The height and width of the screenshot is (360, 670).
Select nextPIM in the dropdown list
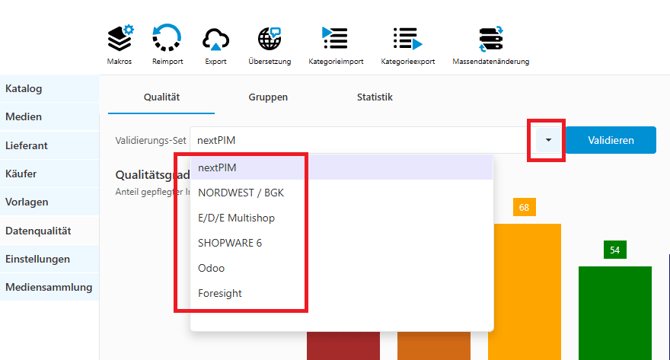(x=342, y=167)
